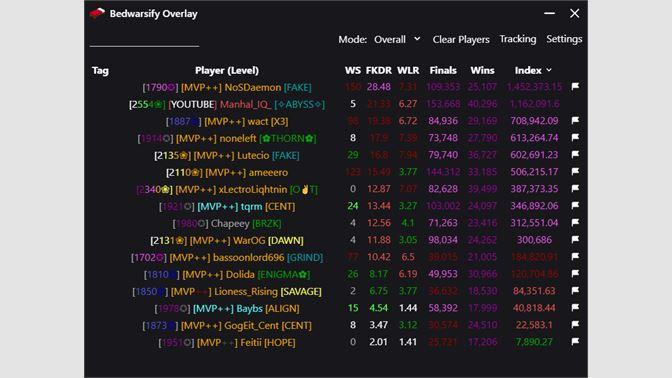This screenshot has width=672, height=378.
Task: Select player tqrm name
Action: point(251,207)
